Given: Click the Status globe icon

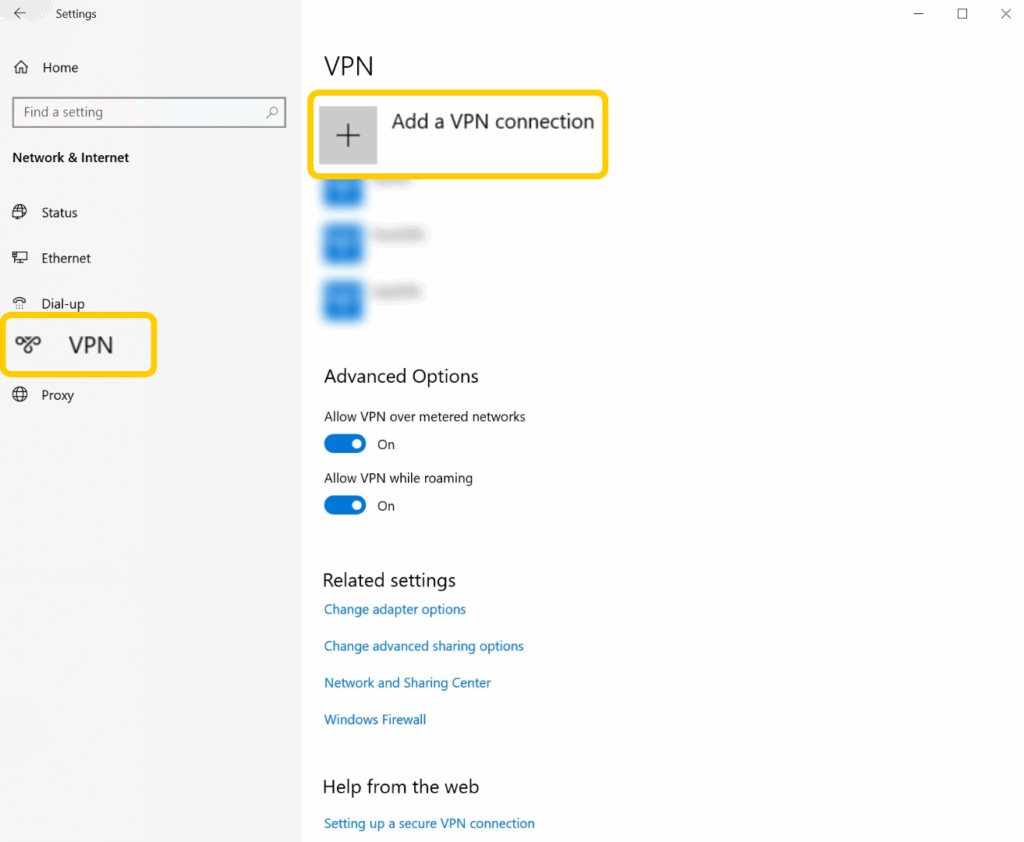Looking at the screenshot, I should (x=20, y=212).
